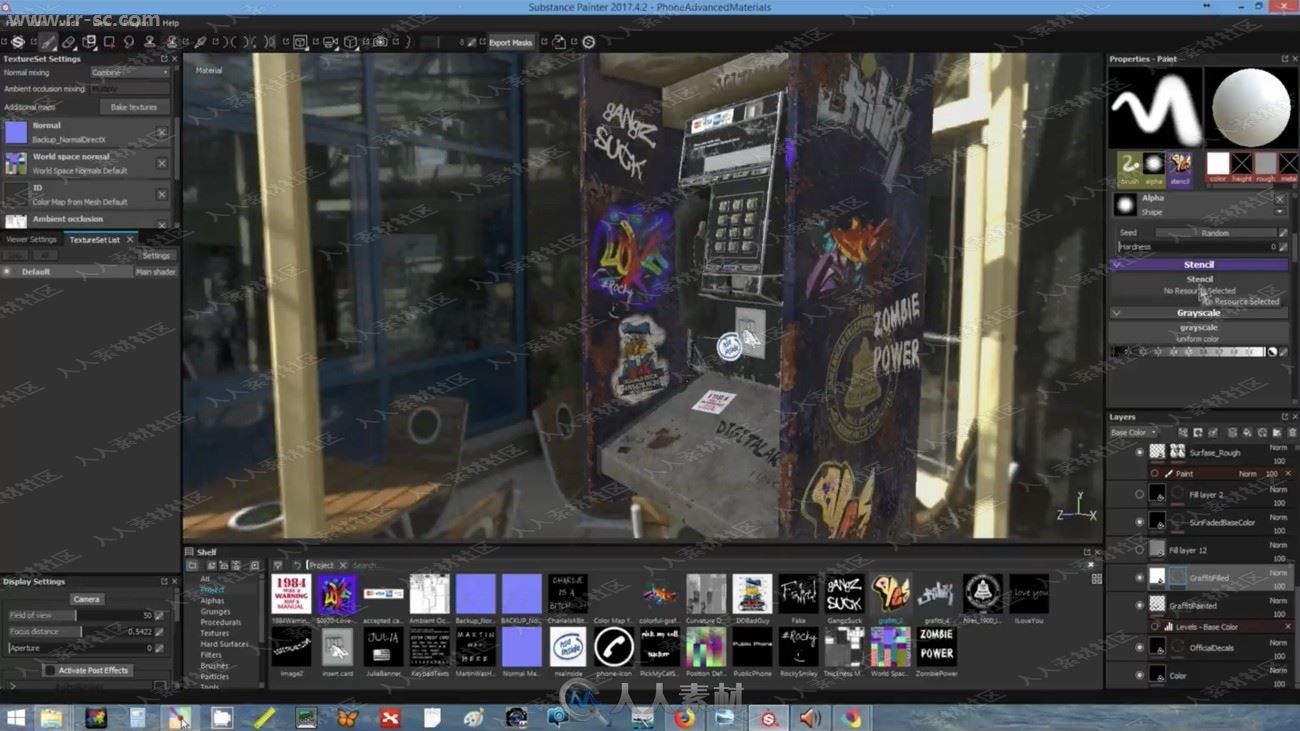
Task: Toggle visibility of OfficialDecals layer
Action: tap(1139, 648)
